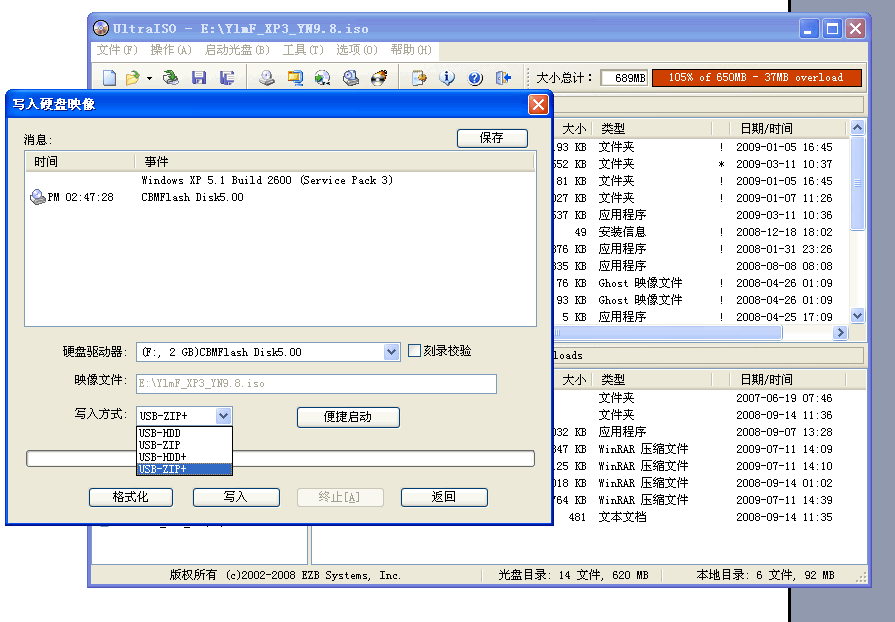Enable the 刻录校验 verify checkbox

click(415, 351)
